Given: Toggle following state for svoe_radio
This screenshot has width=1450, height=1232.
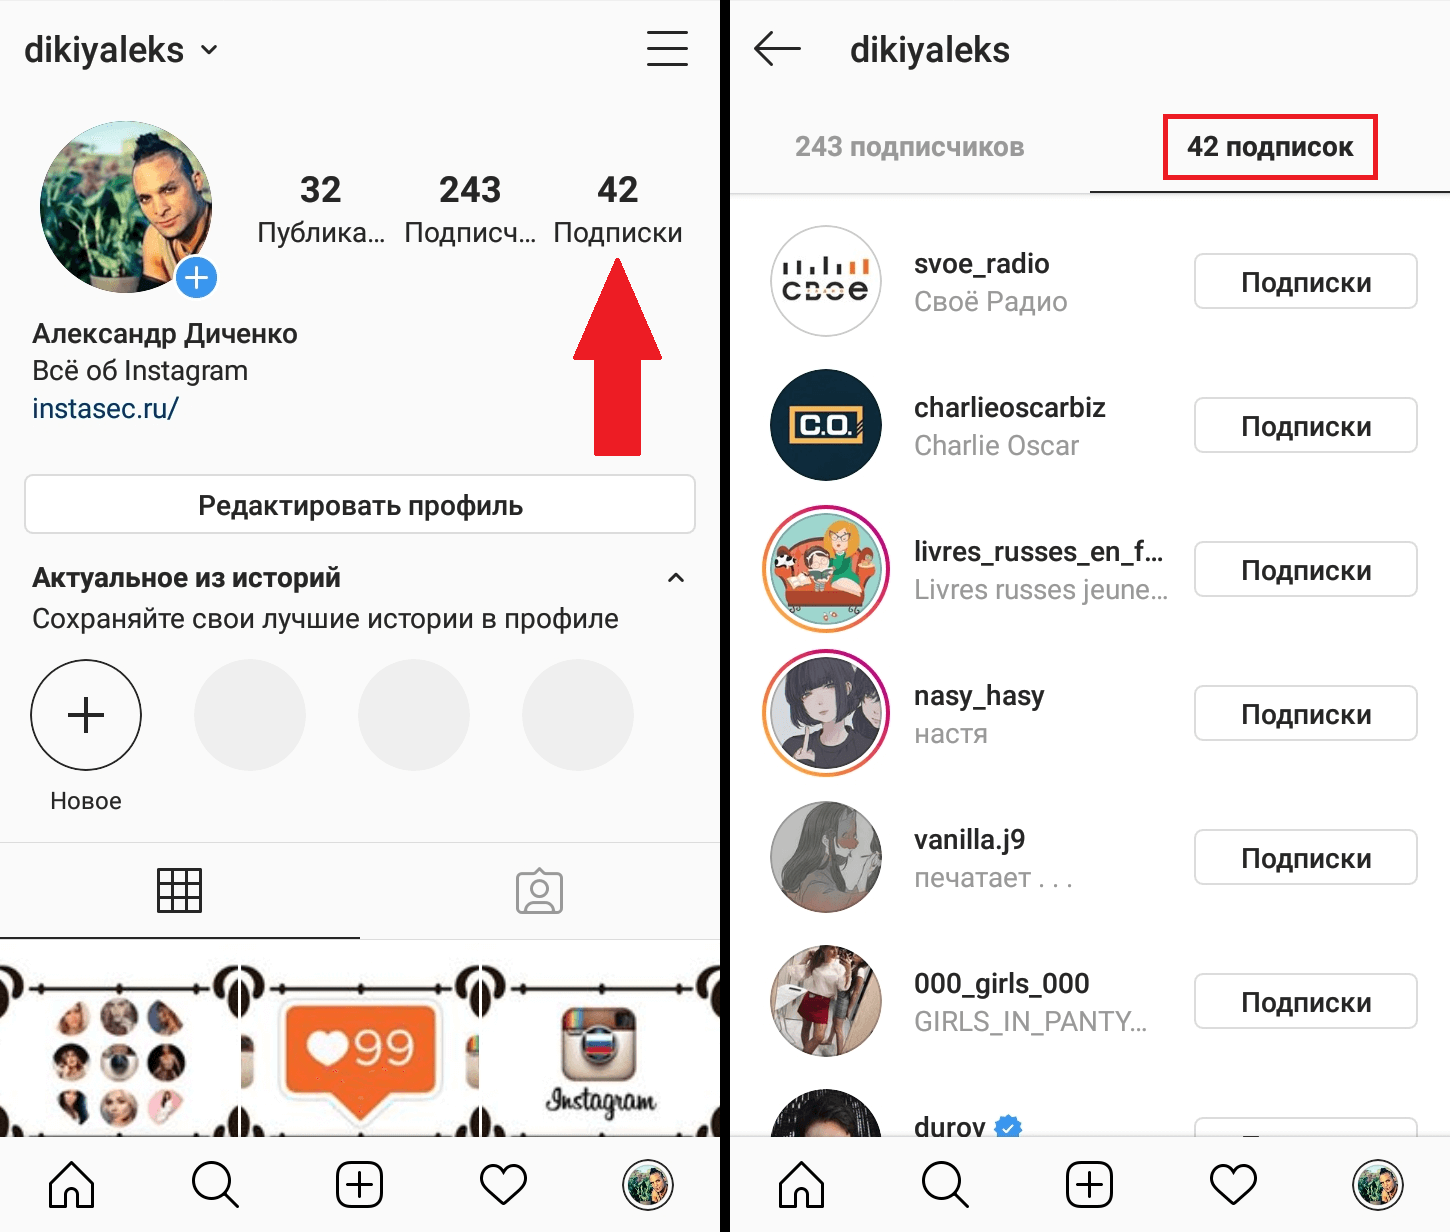Looking at the screenshot, I should [1305, 282].
